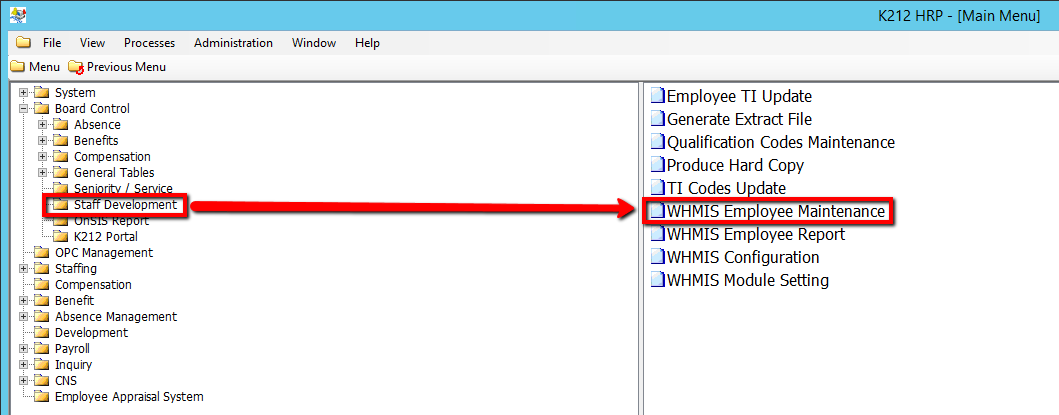The width and height of the screenshot is (1059, 415).
Task: Click the Generate Extract File document icon
Action: pos(657,120)
